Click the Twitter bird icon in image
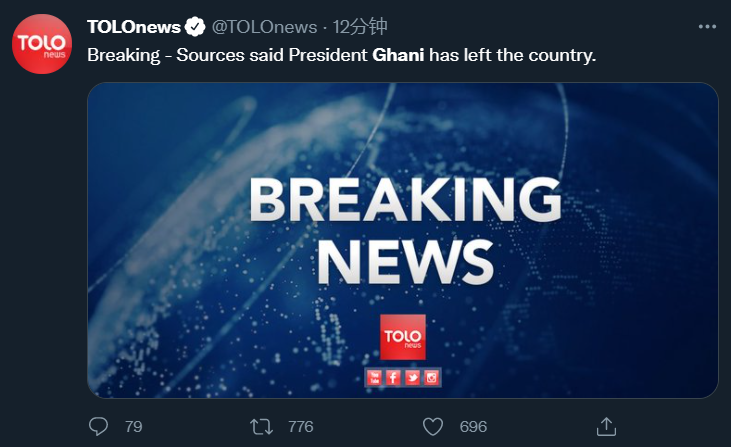 point(412,377)
